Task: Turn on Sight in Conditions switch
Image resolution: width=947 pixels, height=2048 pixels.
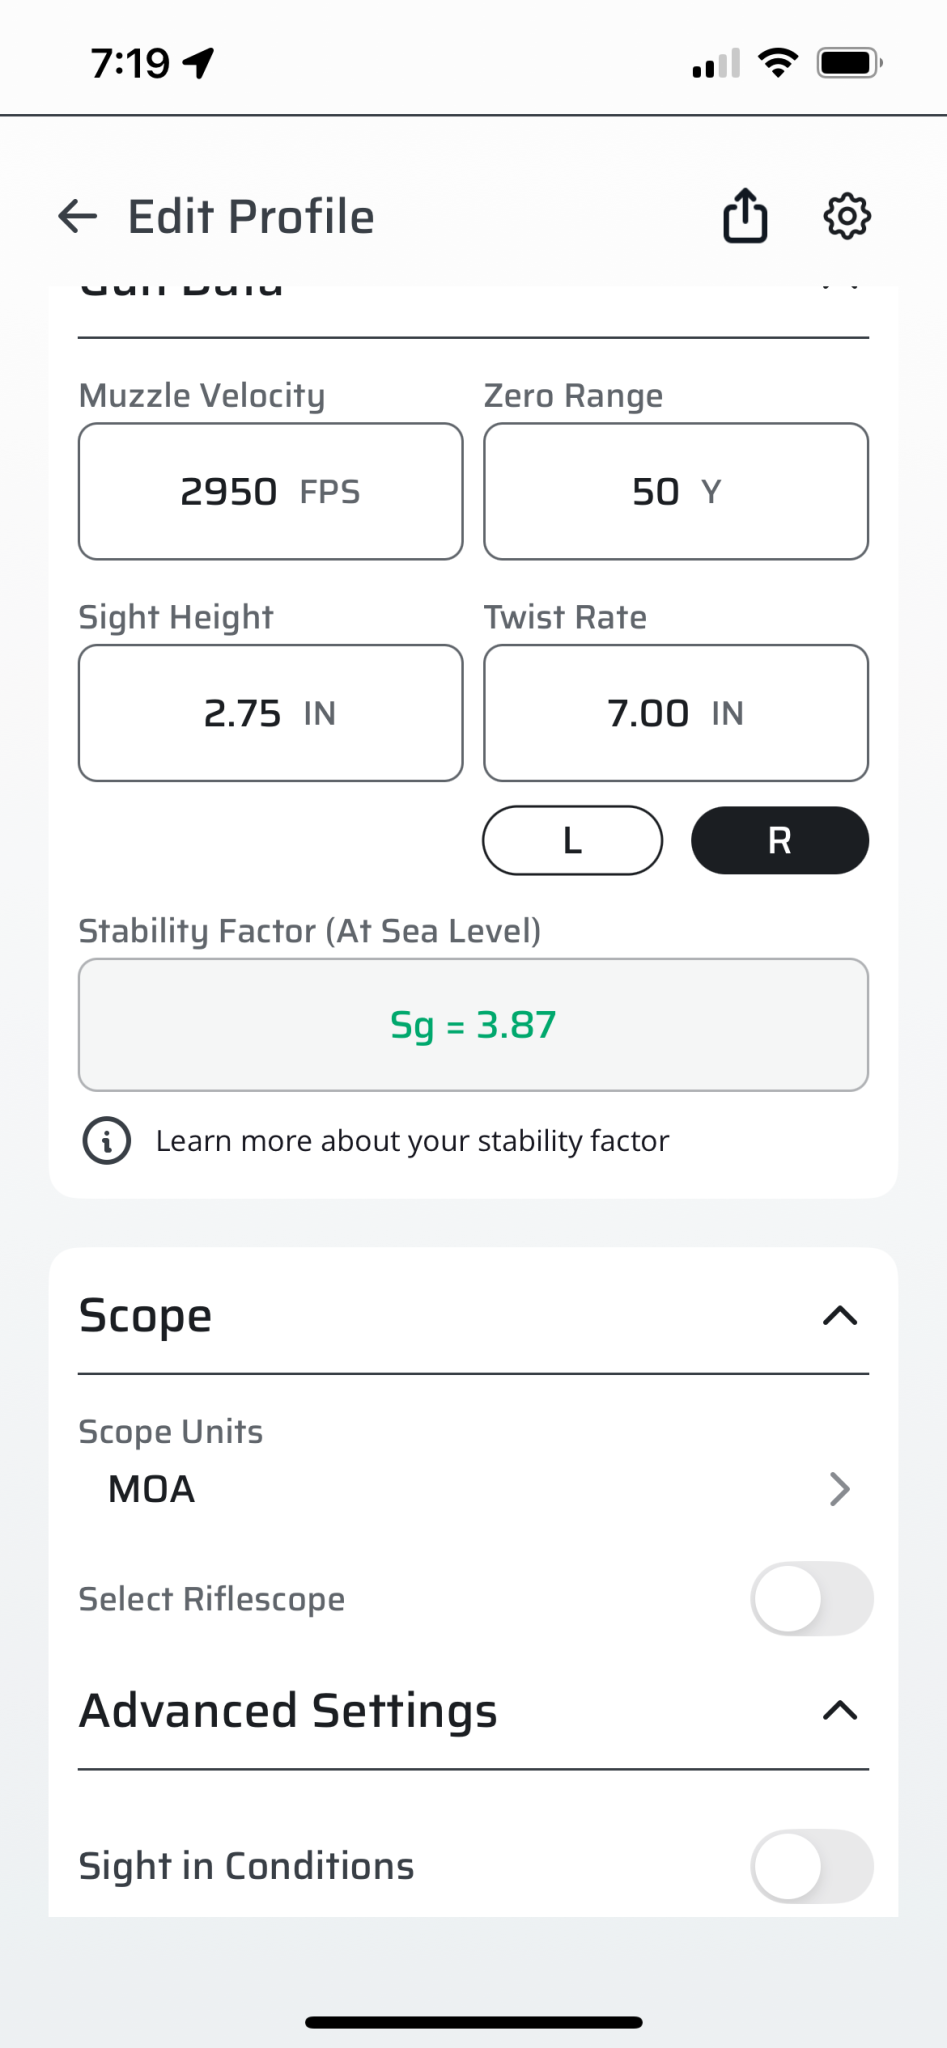Action: 811,1866
